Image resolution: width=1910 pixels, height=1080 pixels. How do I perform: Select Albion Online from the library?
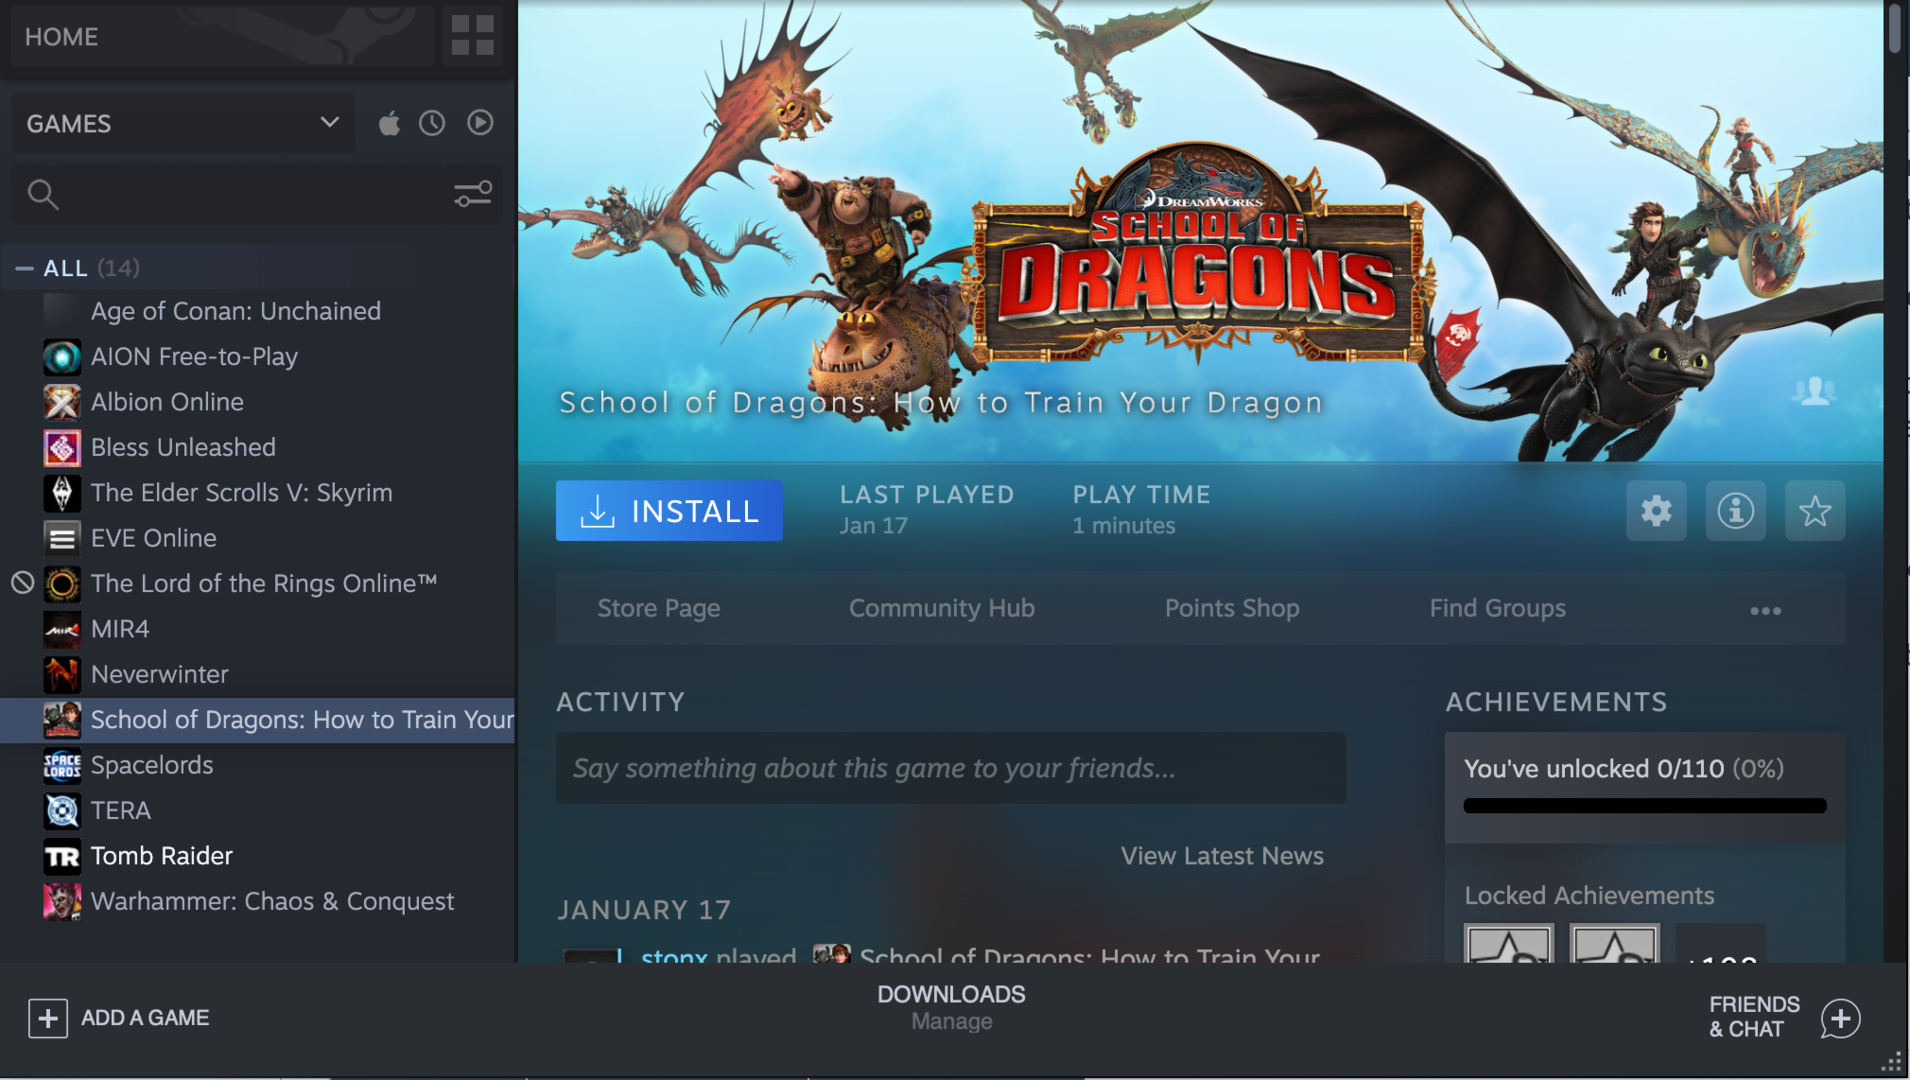167,402
